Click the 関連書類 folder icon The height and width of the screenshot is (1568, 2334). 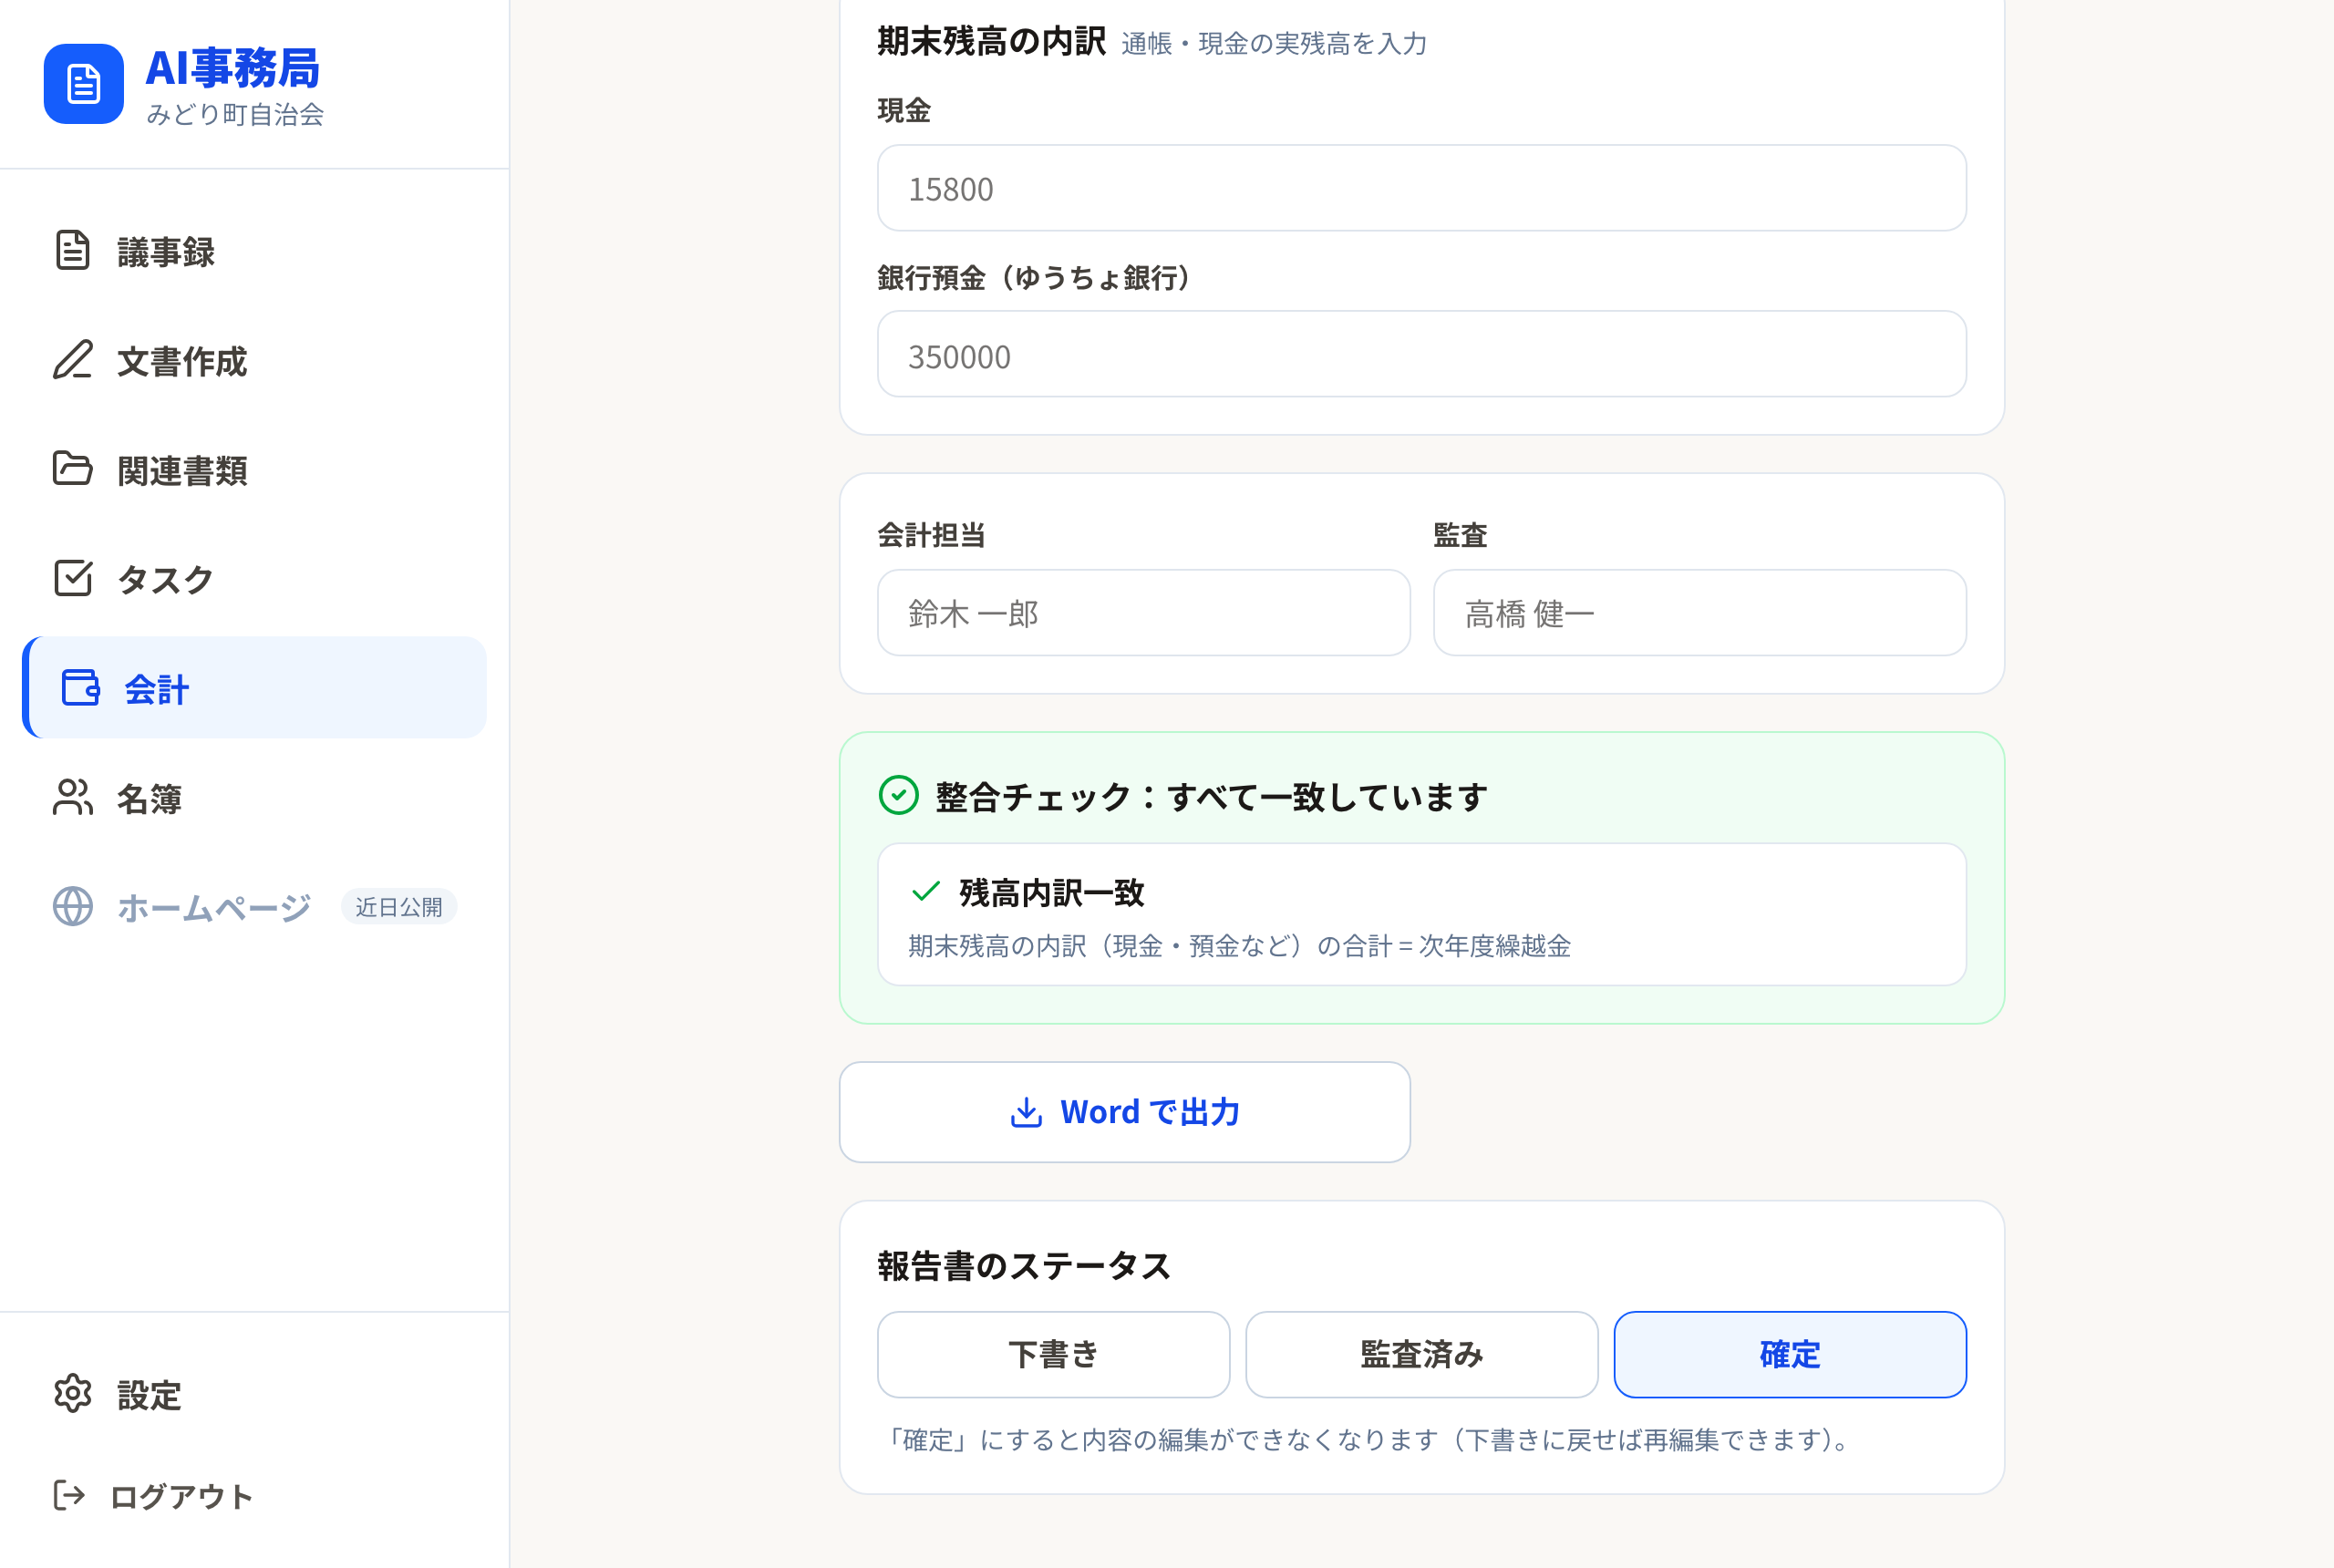click(72, 468)
